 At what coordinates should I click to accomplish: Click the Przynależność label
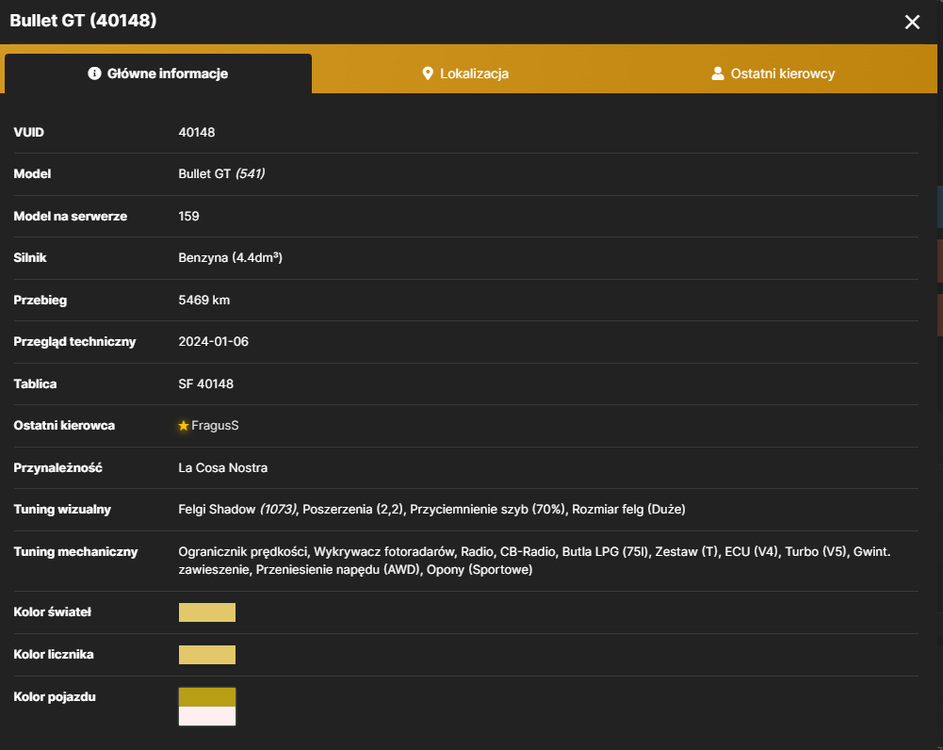[x=58, y=467]
